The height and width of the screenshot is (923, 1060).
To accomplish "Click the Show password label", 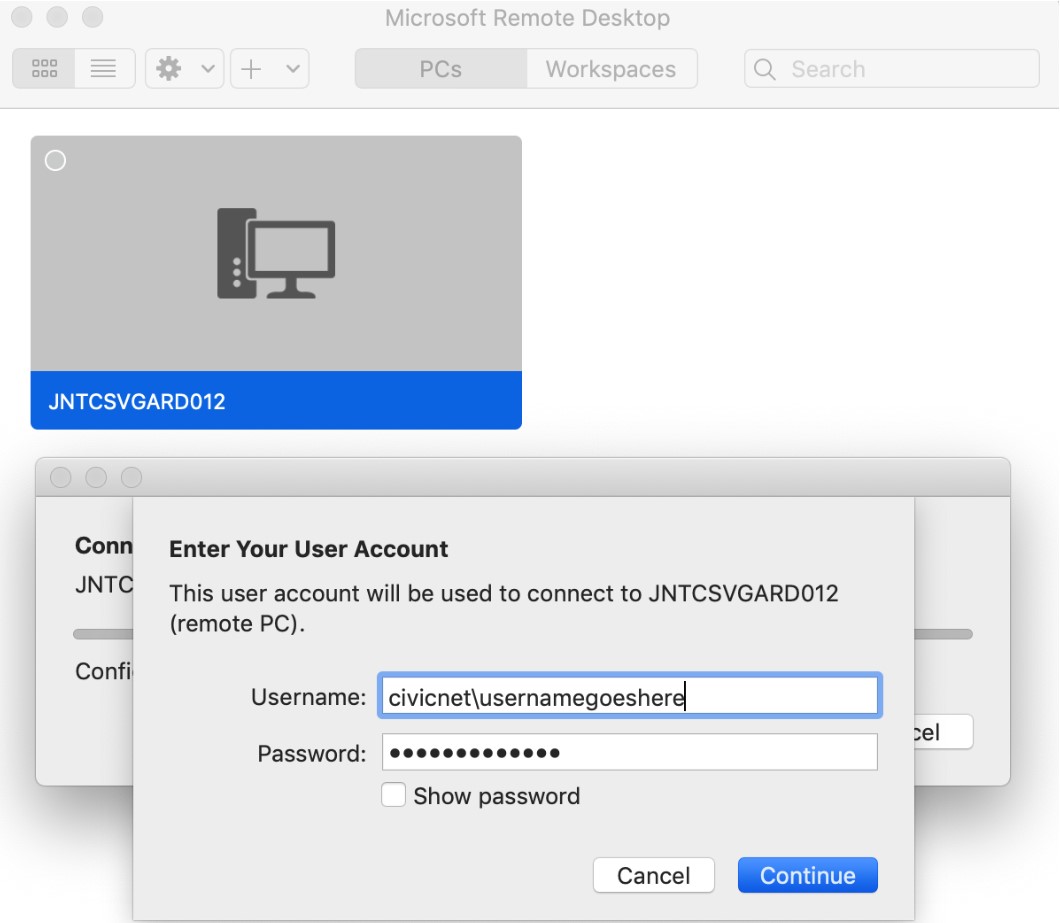I will [x=497, y=796].
